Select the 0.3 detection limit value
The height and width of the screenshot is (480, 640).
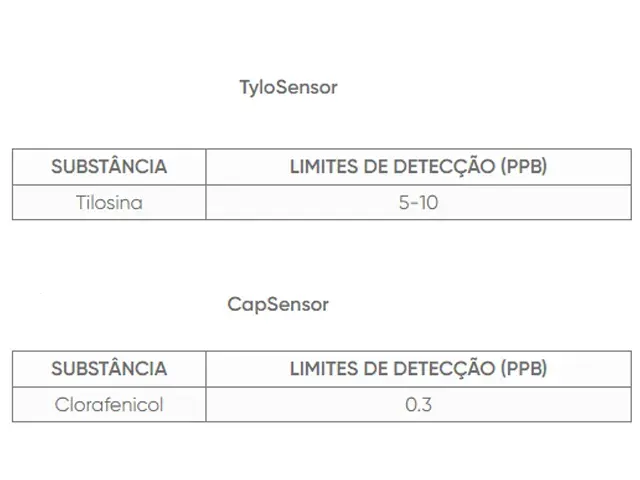coord(418,404)
